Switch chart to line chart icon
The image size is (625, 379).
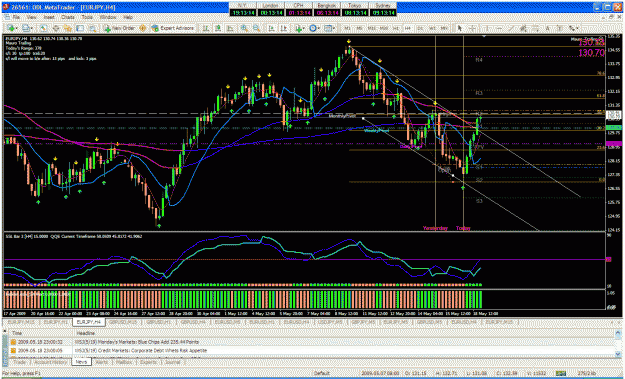[230, 28]
